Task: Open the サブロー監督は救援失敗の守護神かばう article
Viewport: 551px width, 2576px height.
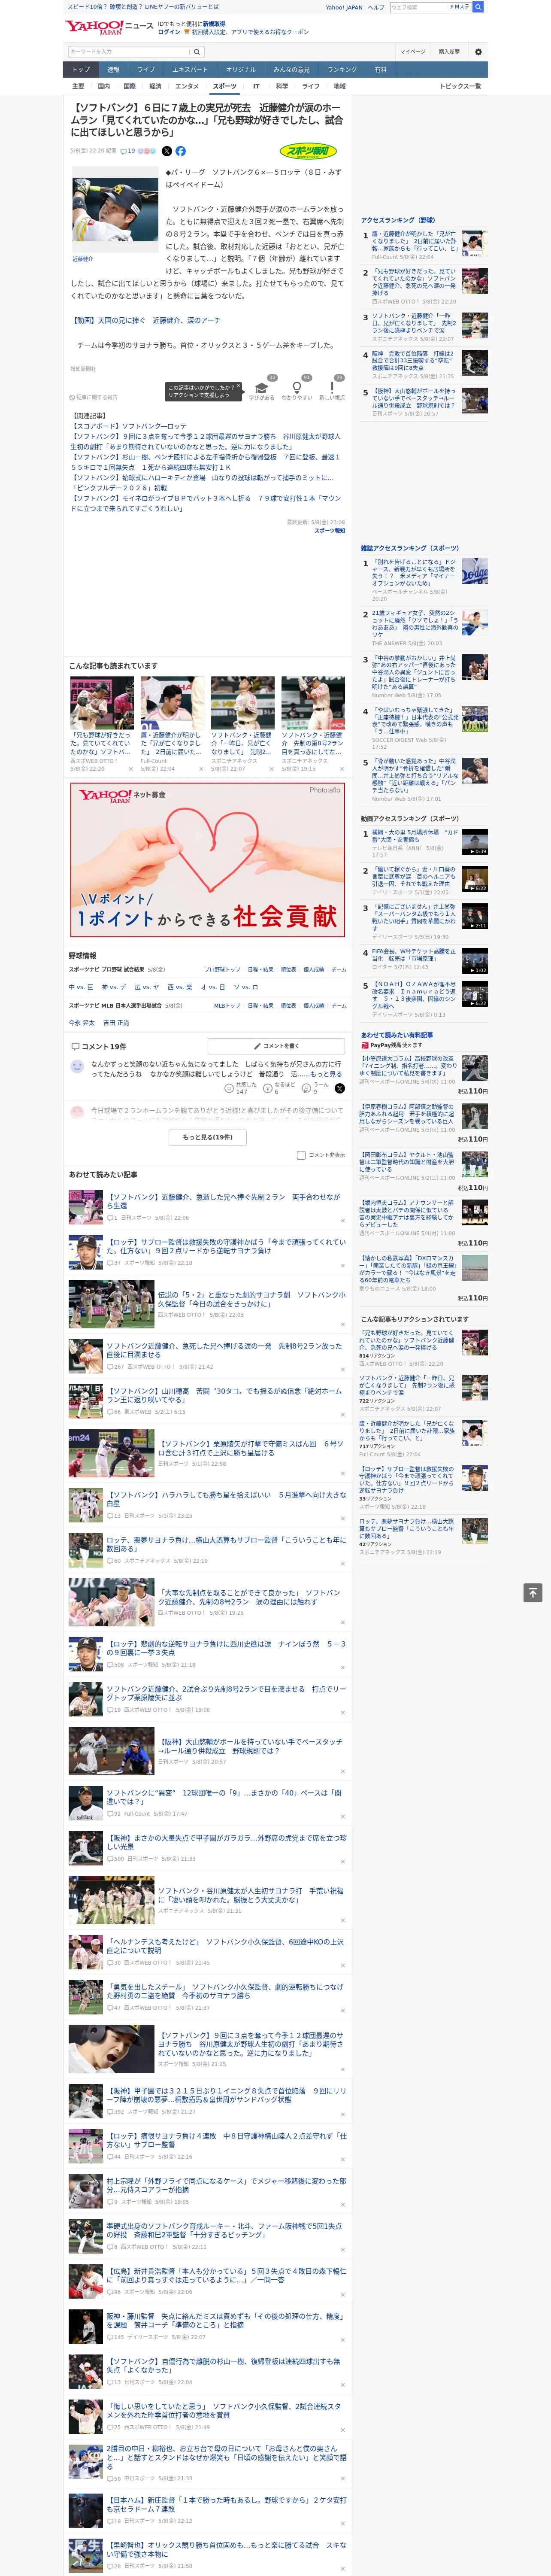Action: 226,1246
